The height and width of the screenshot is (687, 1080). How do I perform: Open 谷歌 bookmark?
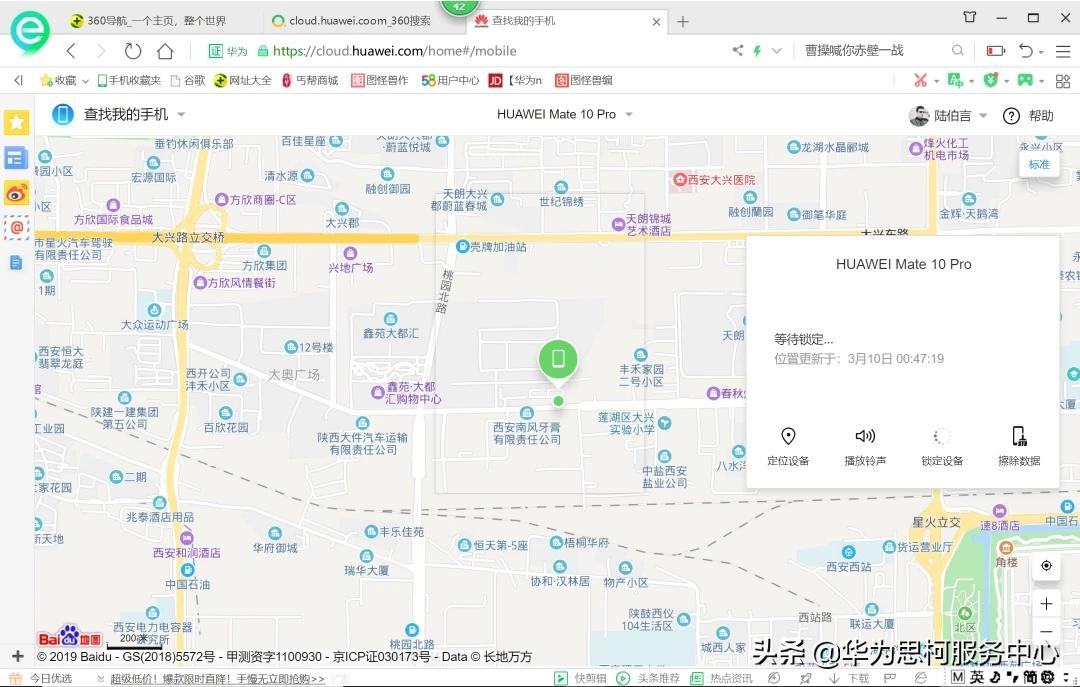click(x=188, y=80)
